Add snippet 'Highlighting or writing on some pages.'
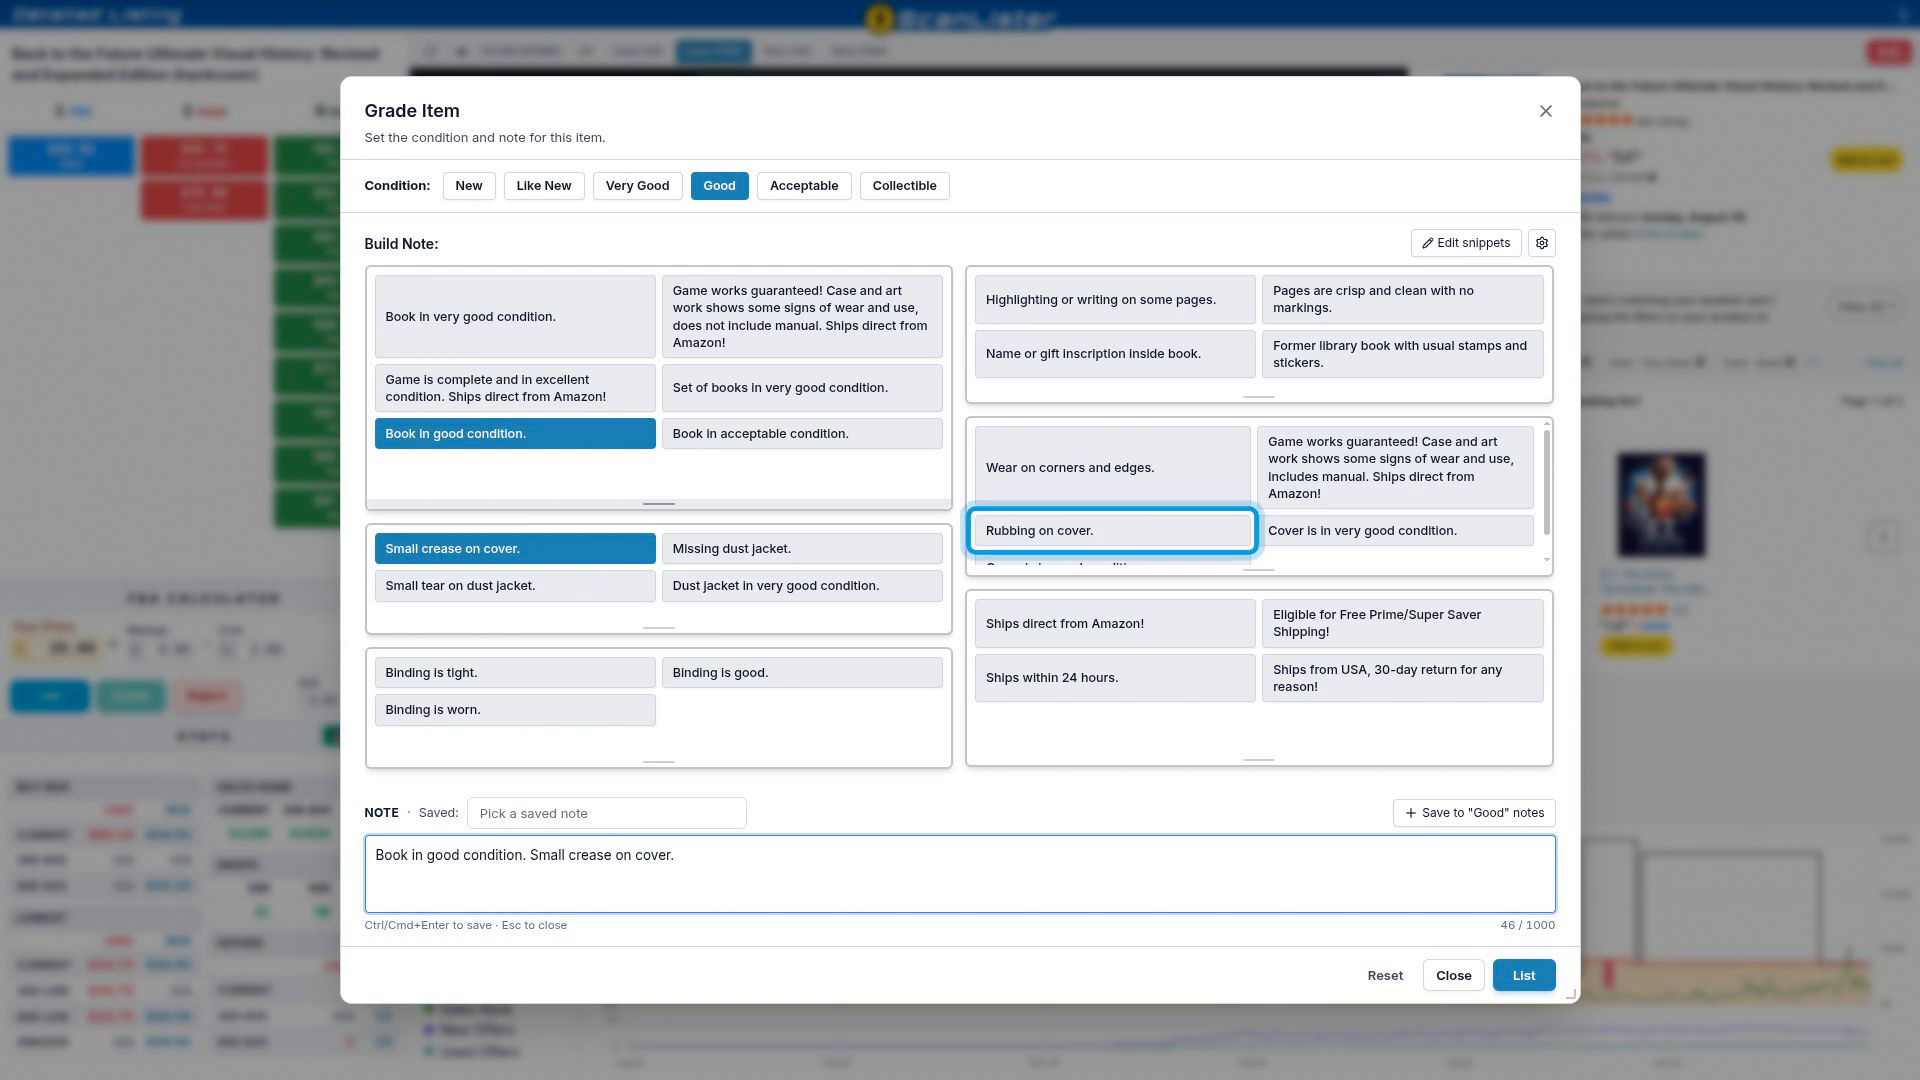Screen dimensions: 1920x1080 point(1115,300)
